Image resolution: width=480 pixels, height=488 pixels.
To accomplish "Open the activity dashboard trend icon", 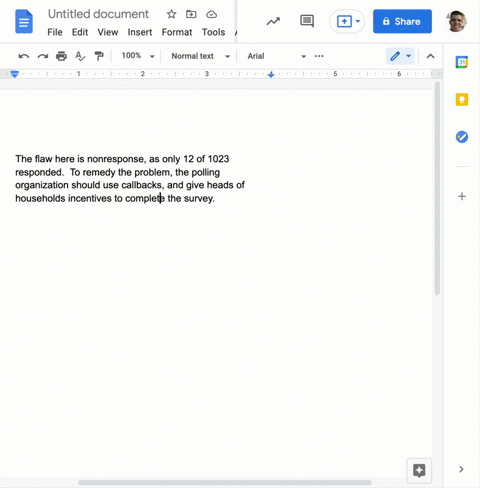I will (x=273, y=22).
